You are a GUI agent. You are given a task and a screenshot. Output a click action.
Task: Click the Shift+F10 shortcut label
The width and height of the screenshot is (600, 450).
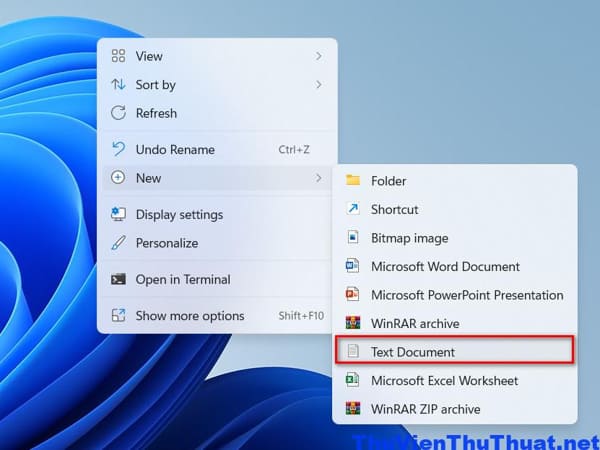tap(301, 316)
